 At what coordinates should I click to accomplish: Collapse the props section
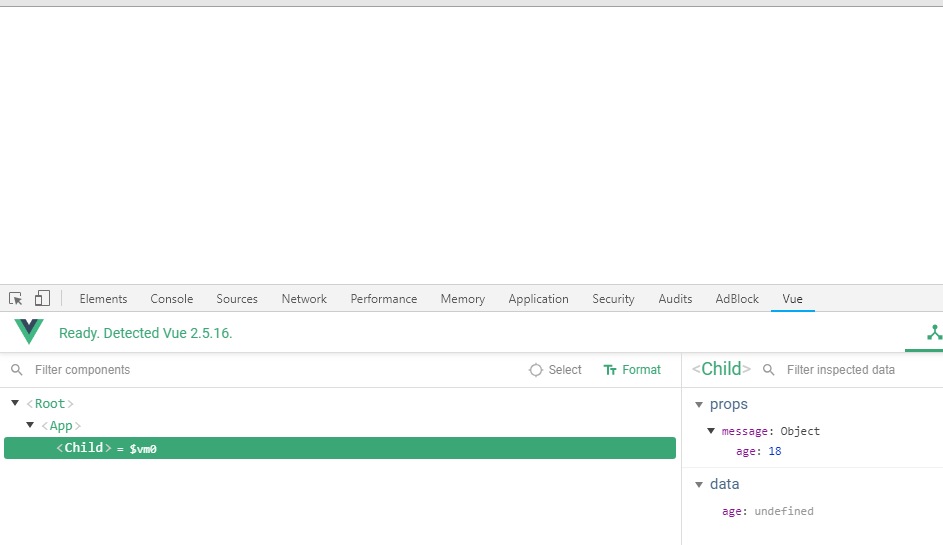point(699,405)
